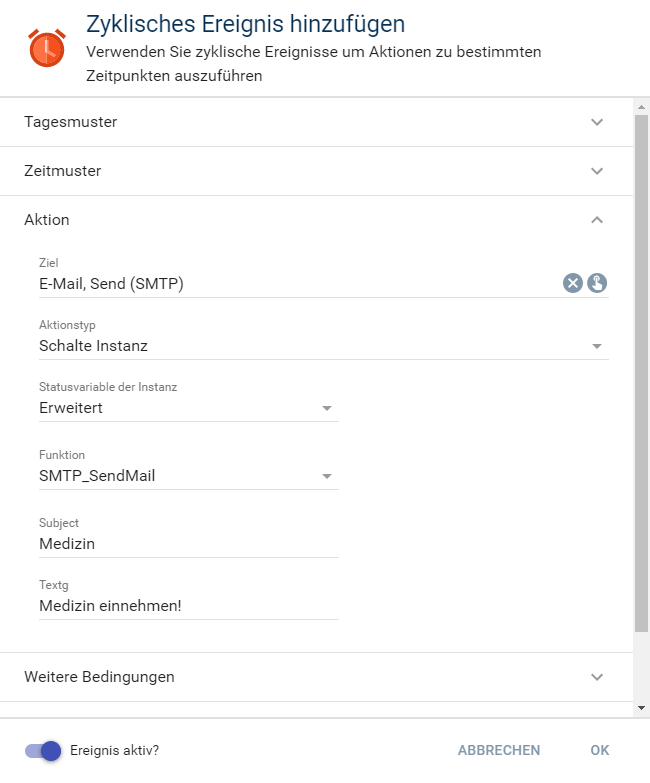Click the vertical scrollbar thumb

[641, 370]
